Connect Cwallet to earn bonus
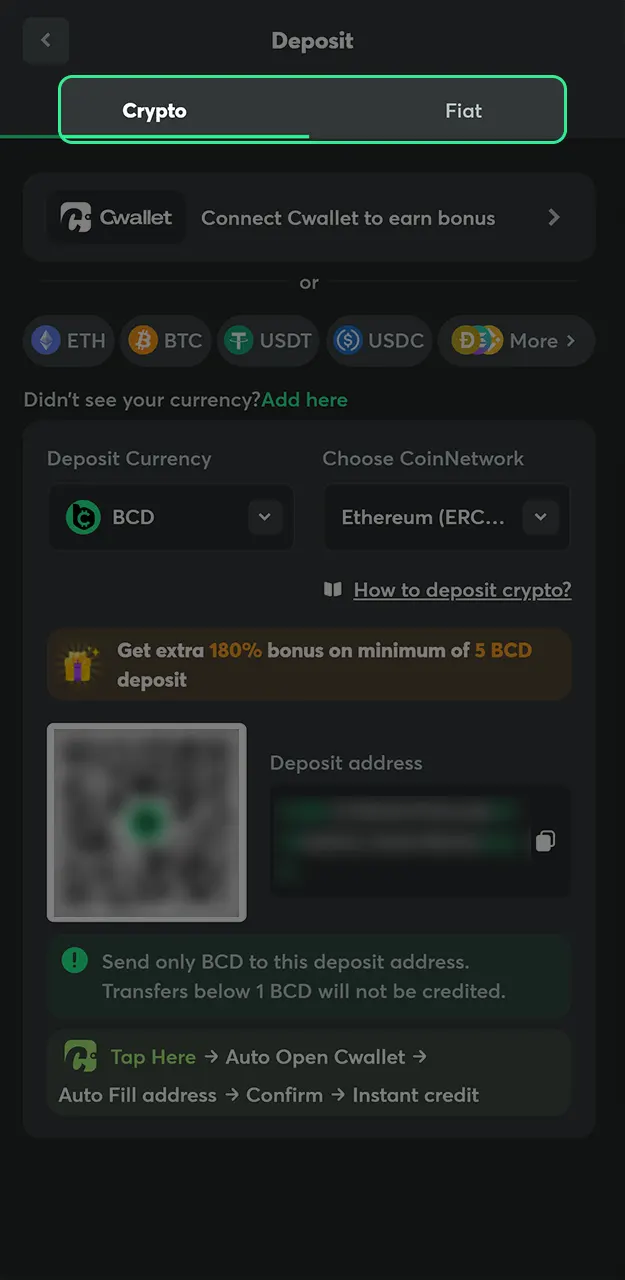This screenshot has width=625, height=1280. pyautogui.click(x=348, y=218)
